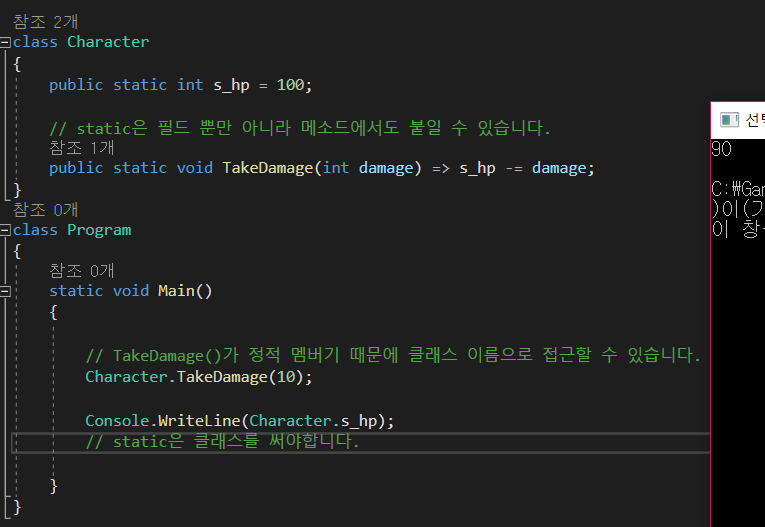765x527 pixels.
Task: Click the value 100 in the field initializer
Action: (x=290, y=85)
